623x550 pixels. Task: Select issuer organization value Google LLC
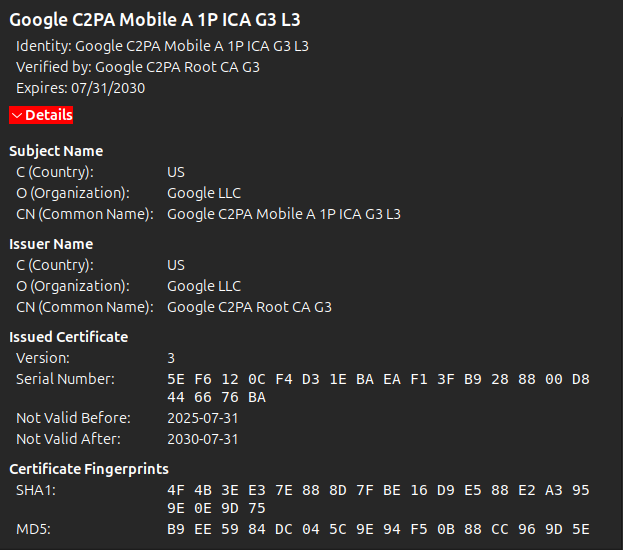(x=204, y=286)
